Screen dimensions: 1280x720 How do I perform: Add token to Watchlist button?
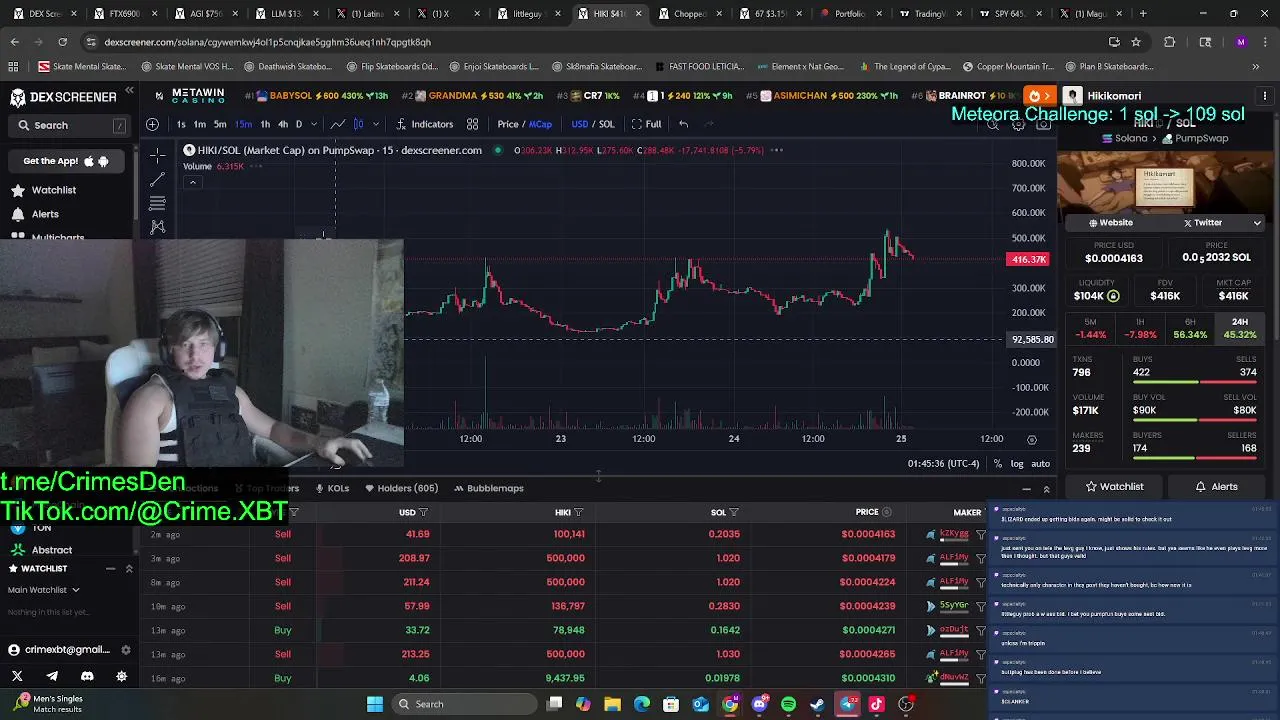pos(1115,487)
